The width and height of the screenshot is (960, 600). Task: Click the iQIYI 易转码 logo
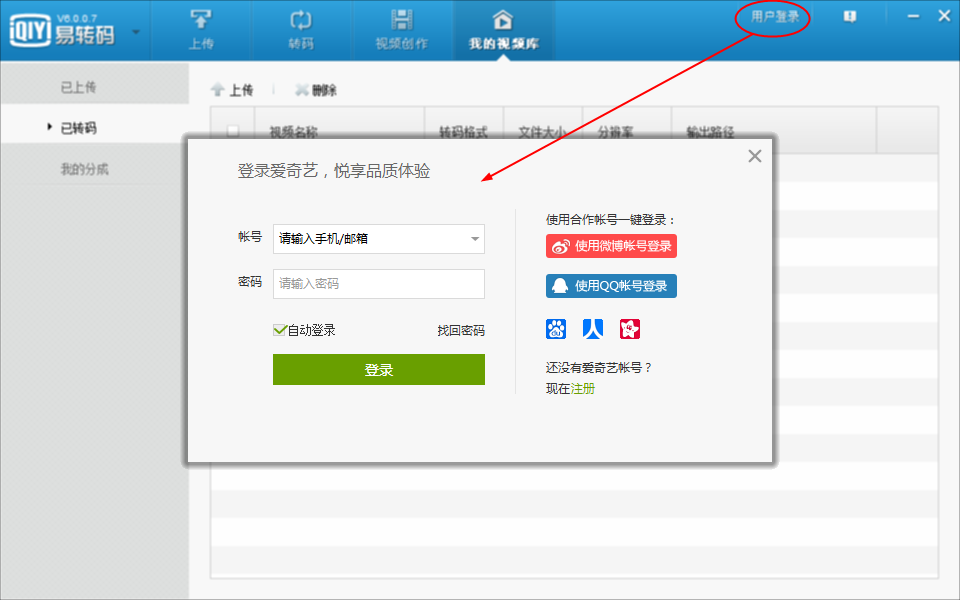coord(62,29)
